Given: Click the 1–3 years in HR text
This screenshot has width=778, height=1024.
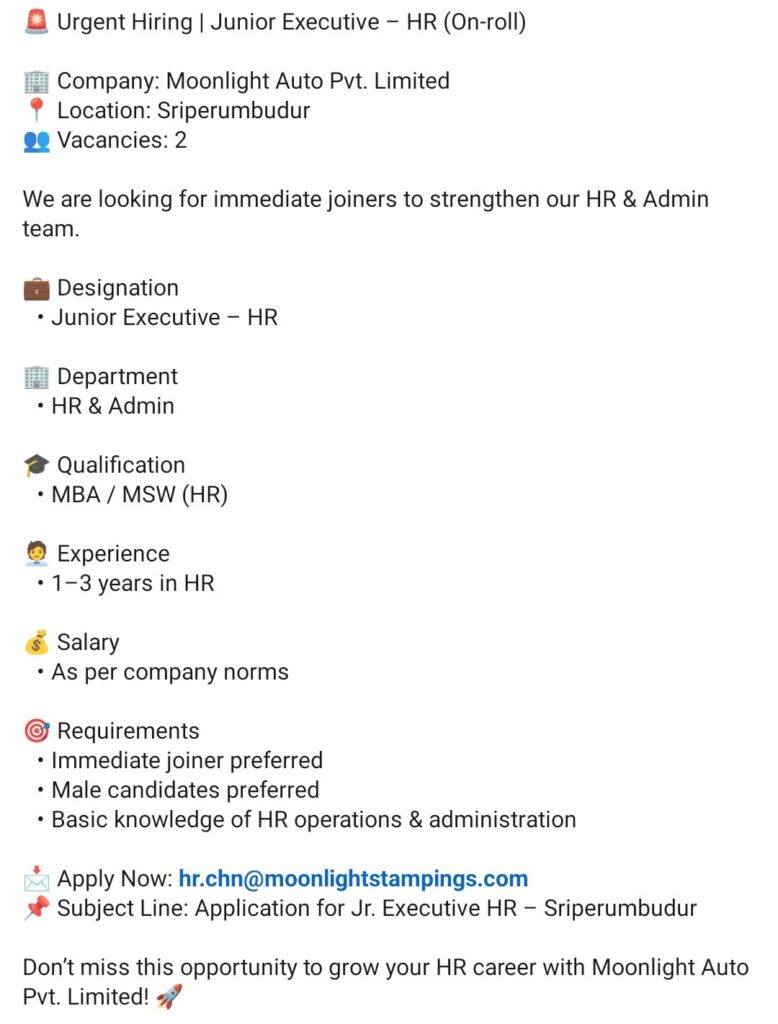Looking at the screenshot, I should 132,584.
